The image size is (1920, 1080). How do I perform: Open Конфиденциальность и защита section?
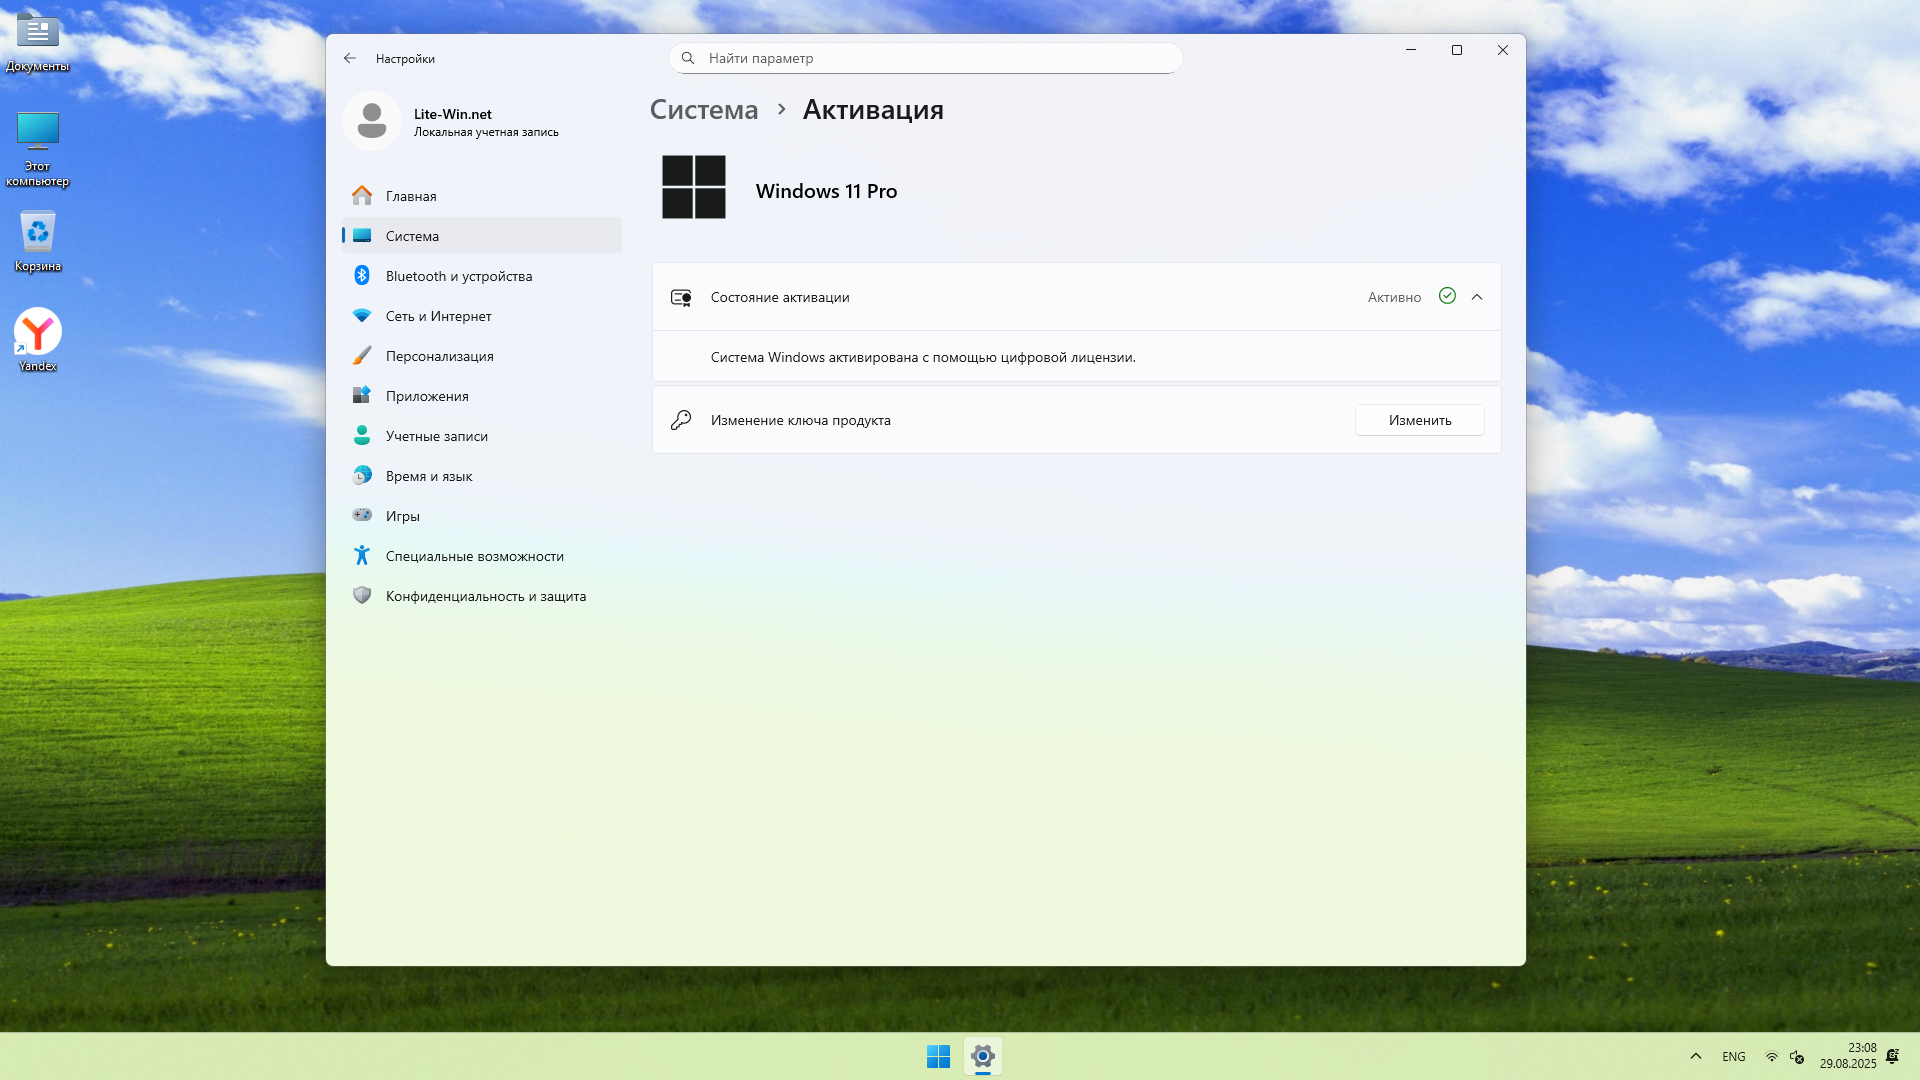point(485,596)
